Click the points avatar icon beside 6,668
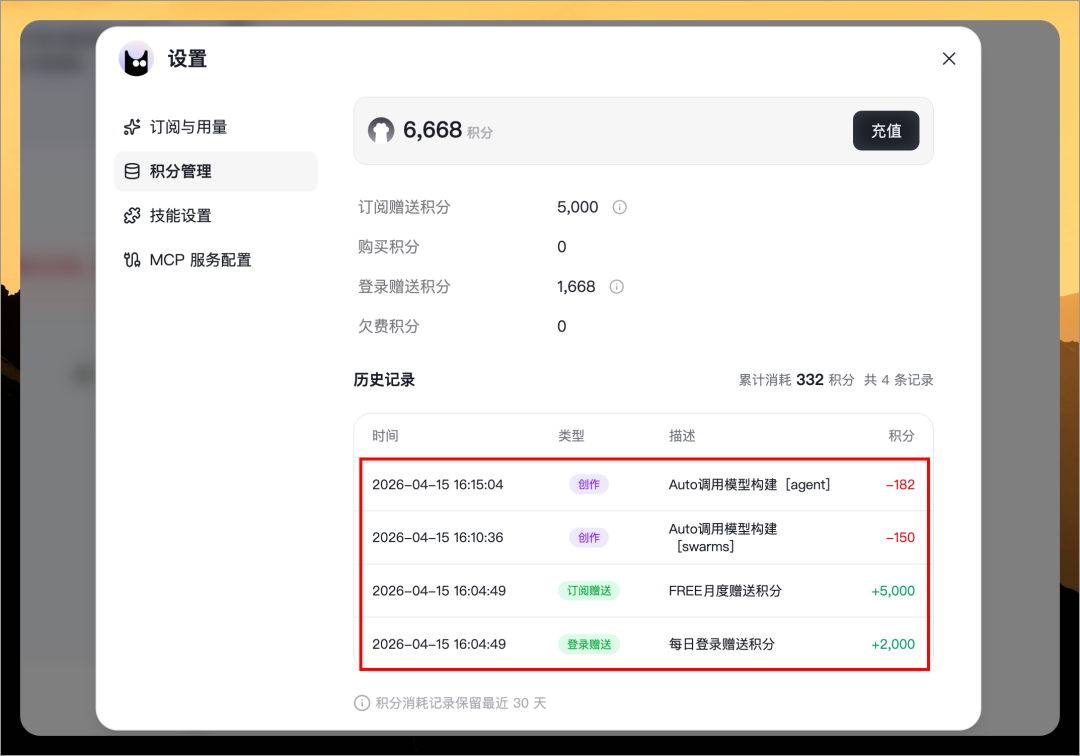The width and height of the screenshot is (1080, 756). [x=381, y=130]
